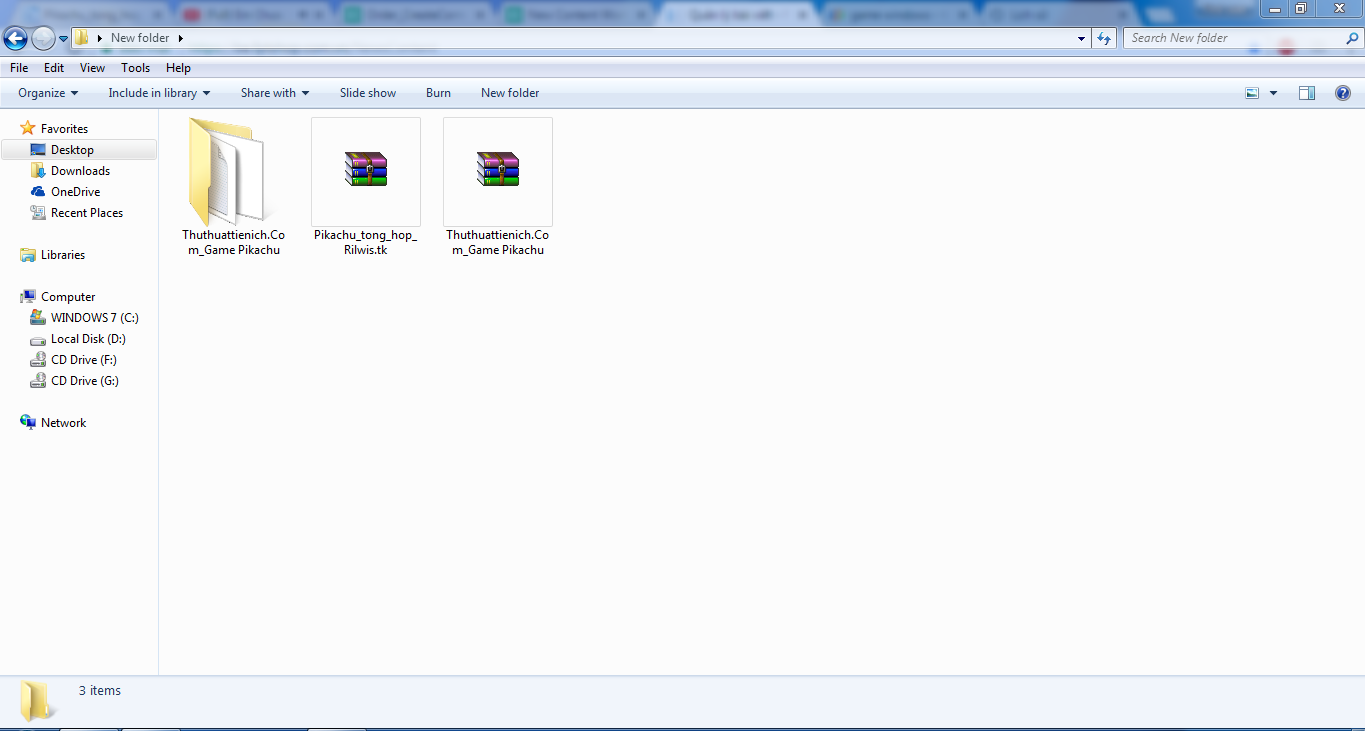1365x731 pixels.
Task: Refresh the folder with the address bar button
Action: point(1104,38)
